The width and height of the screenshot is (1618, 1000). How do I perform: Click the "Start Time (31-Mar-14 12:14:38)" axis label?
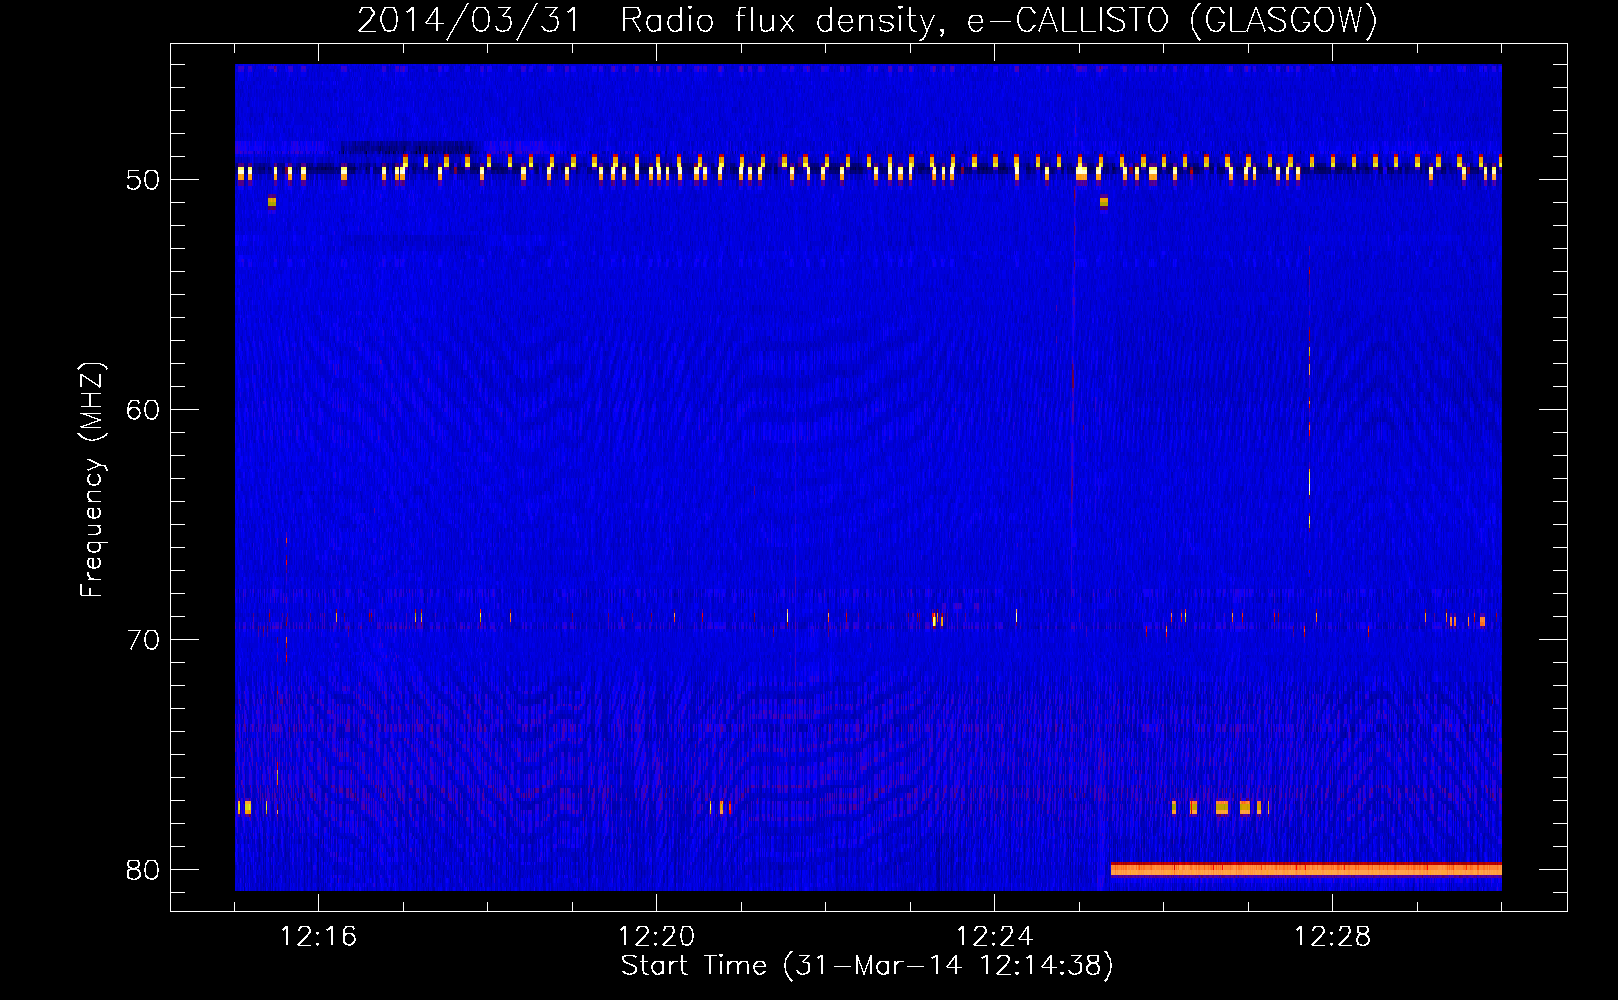click(867, 966)
